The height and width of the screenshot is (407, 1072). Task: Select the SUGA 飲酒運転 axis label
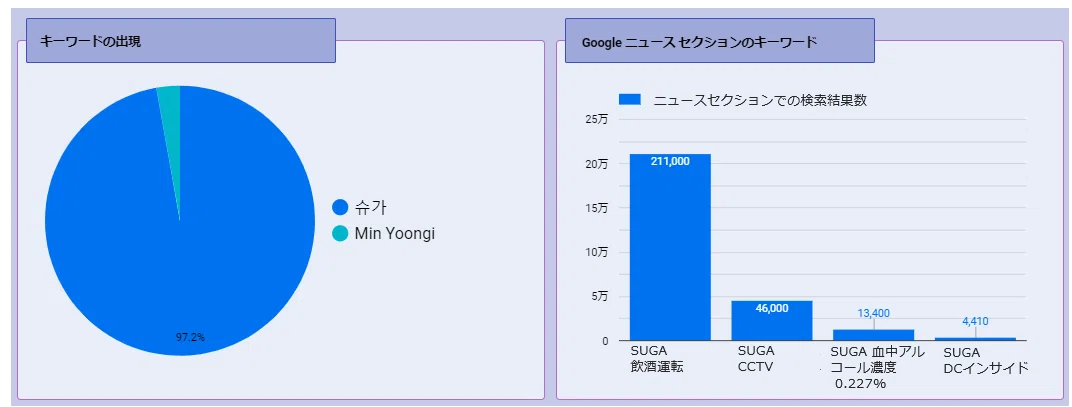(657, 359)
